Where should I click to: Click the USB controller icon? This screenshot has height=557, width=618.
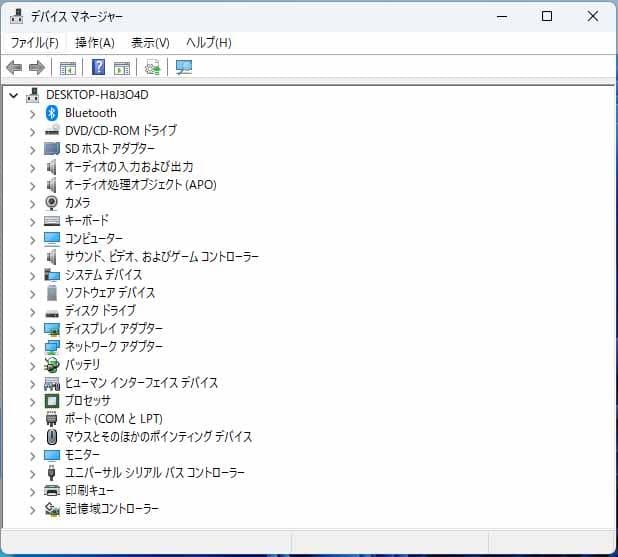coord(52,473)
